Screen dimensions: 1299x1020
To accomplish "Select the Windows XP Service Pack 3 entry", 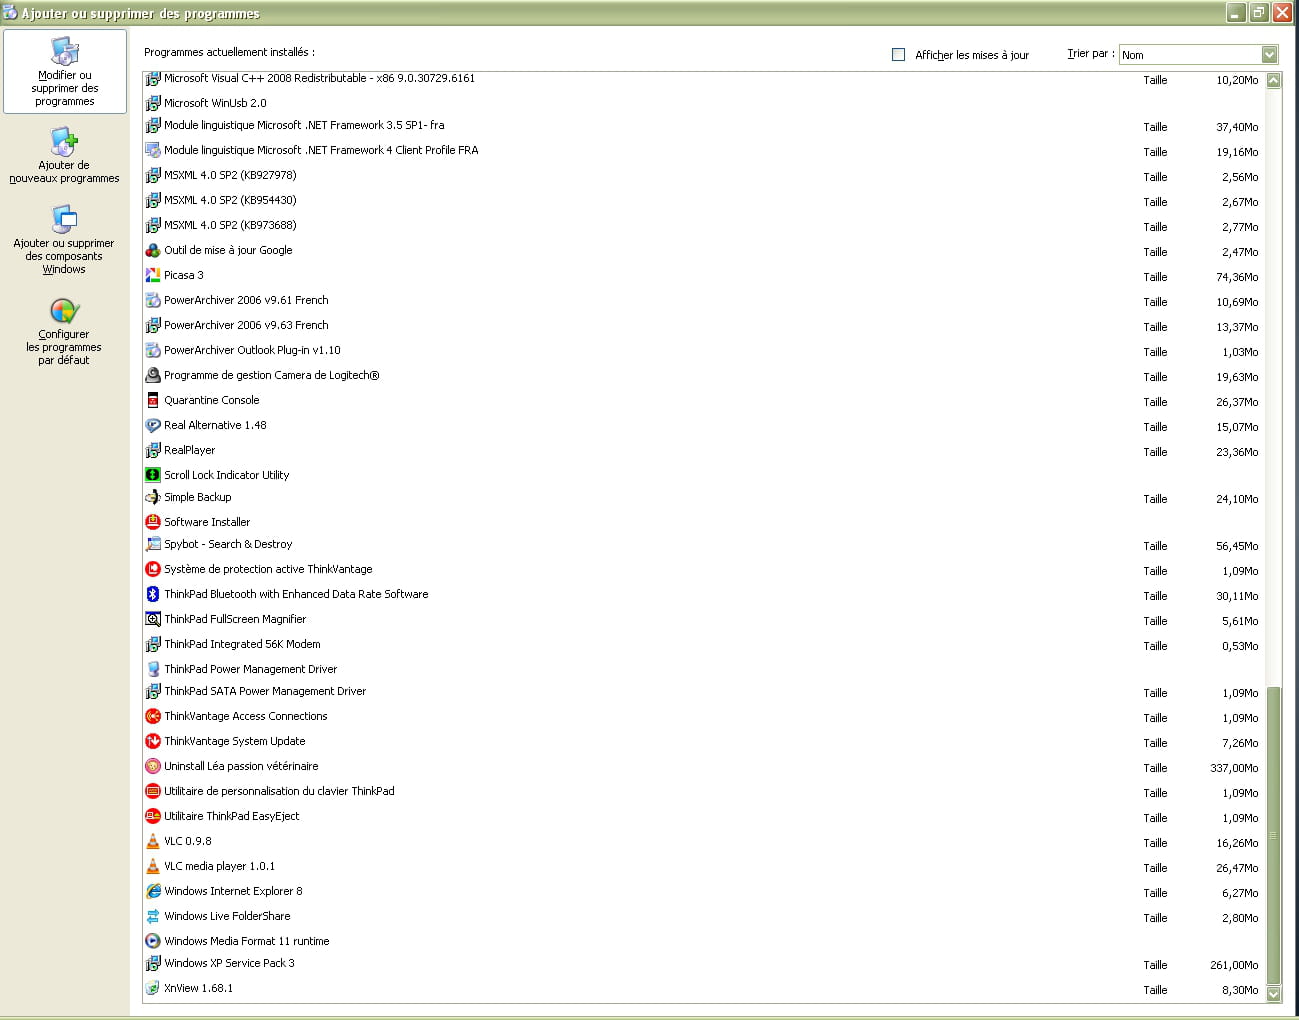I will (x=229, y=963).
